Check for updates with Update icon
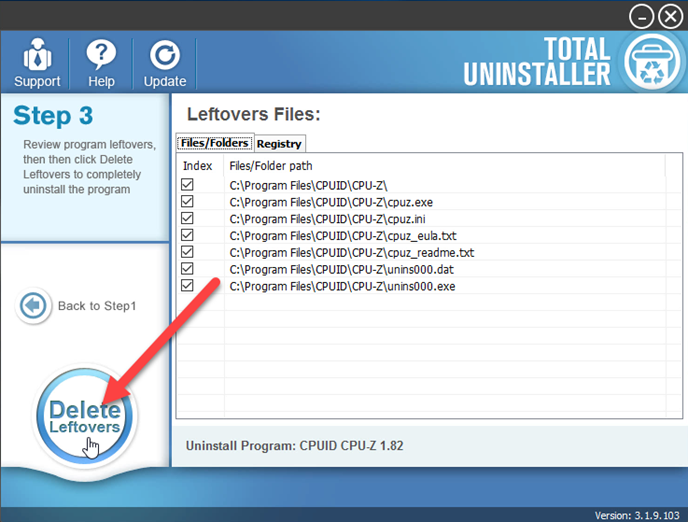This screenshot has width=688, height=522. pos(165,63)
